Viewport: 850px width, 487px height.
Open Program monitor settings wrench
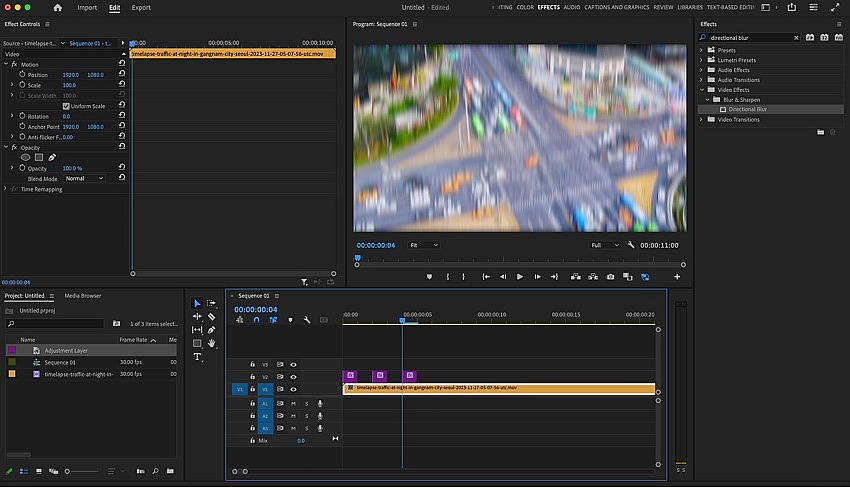point(630,245)
